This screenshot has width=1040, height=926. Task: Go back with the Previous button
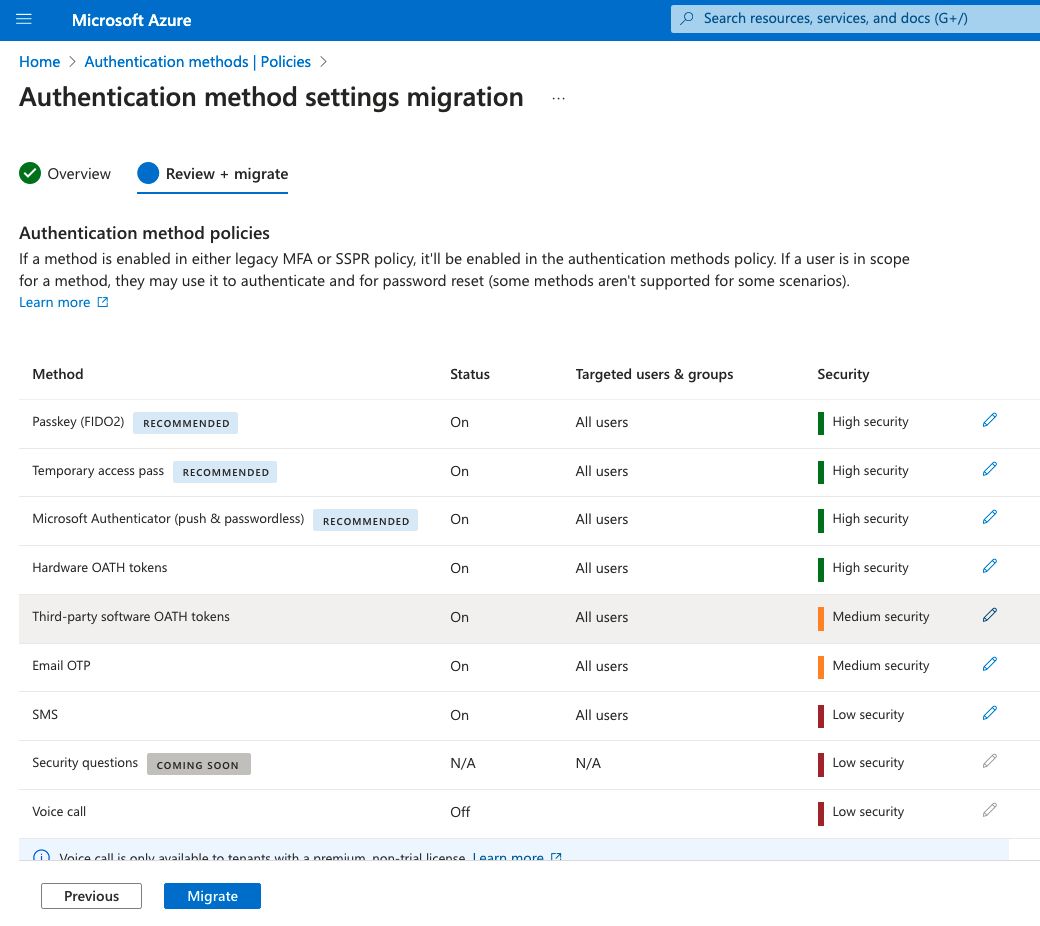pos(91,896)
